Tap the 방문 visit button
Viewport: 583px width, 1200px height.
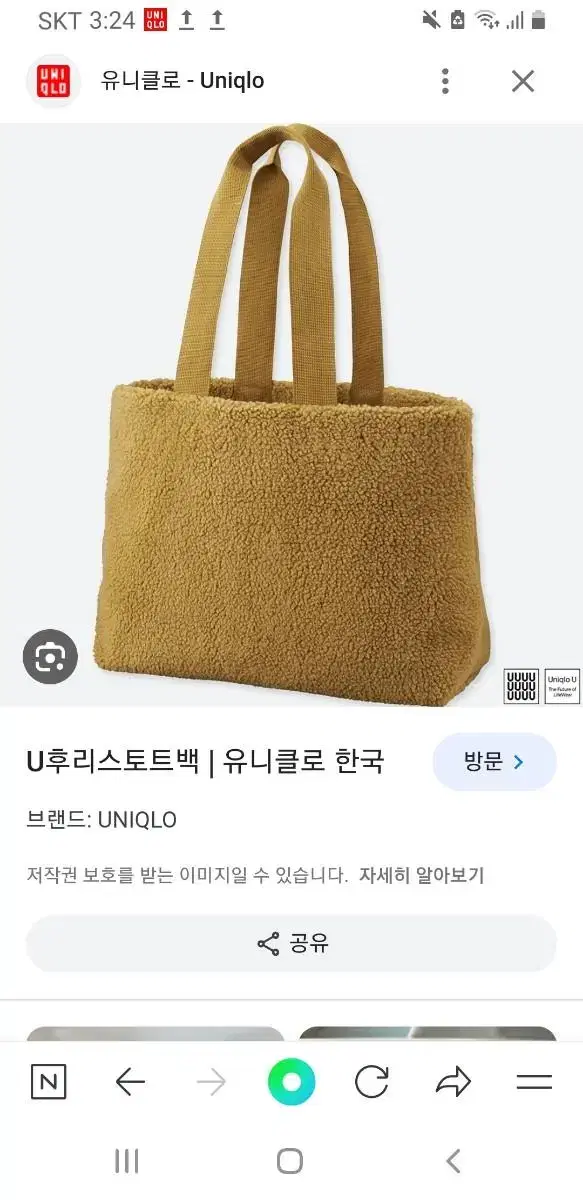[494, 762]
